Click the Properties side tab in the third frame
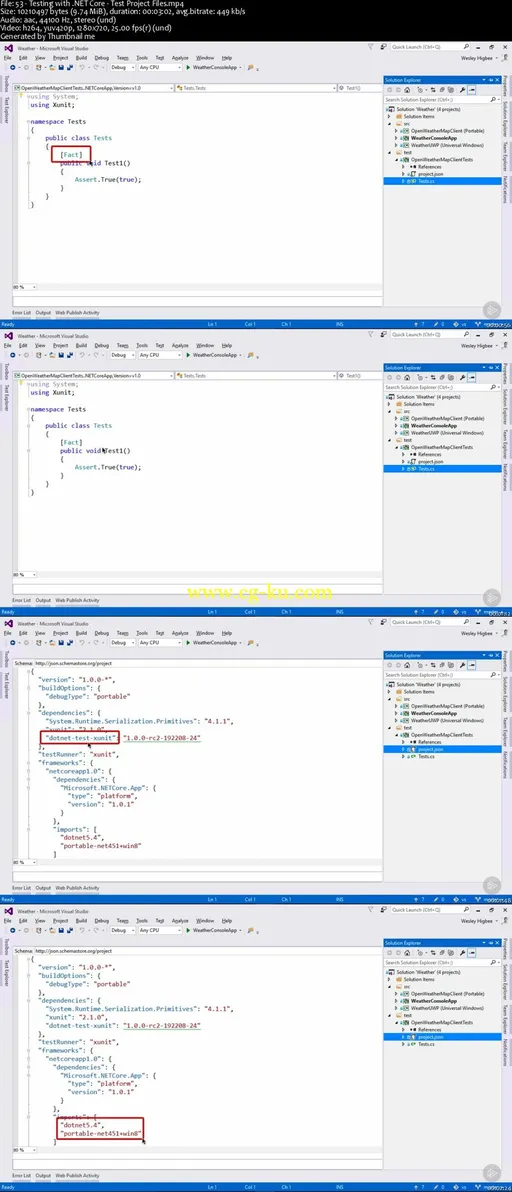This screenshot has height=1192, width=512. (506, 660)
